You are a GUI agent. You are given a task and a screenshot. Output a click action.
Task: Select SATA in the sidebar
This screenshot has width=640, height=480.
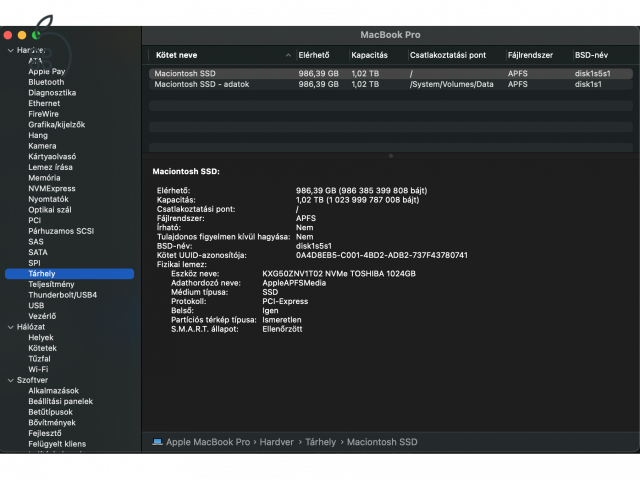(x=38, y=252)
